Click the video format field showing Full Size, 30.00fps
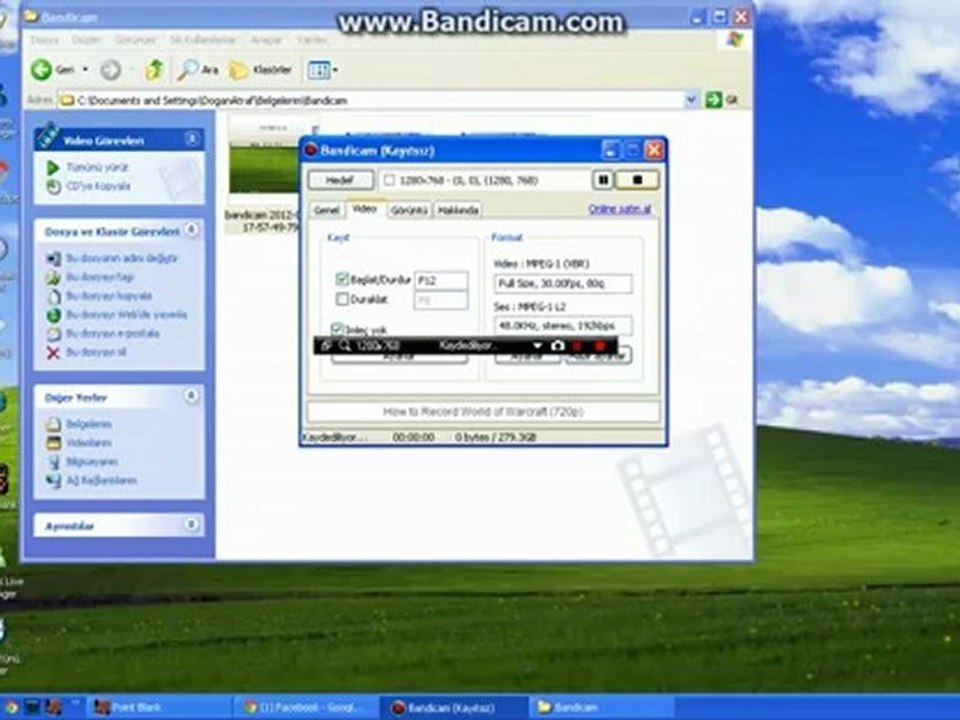Screen dimensions: 960x720 [x=563, y=283]
